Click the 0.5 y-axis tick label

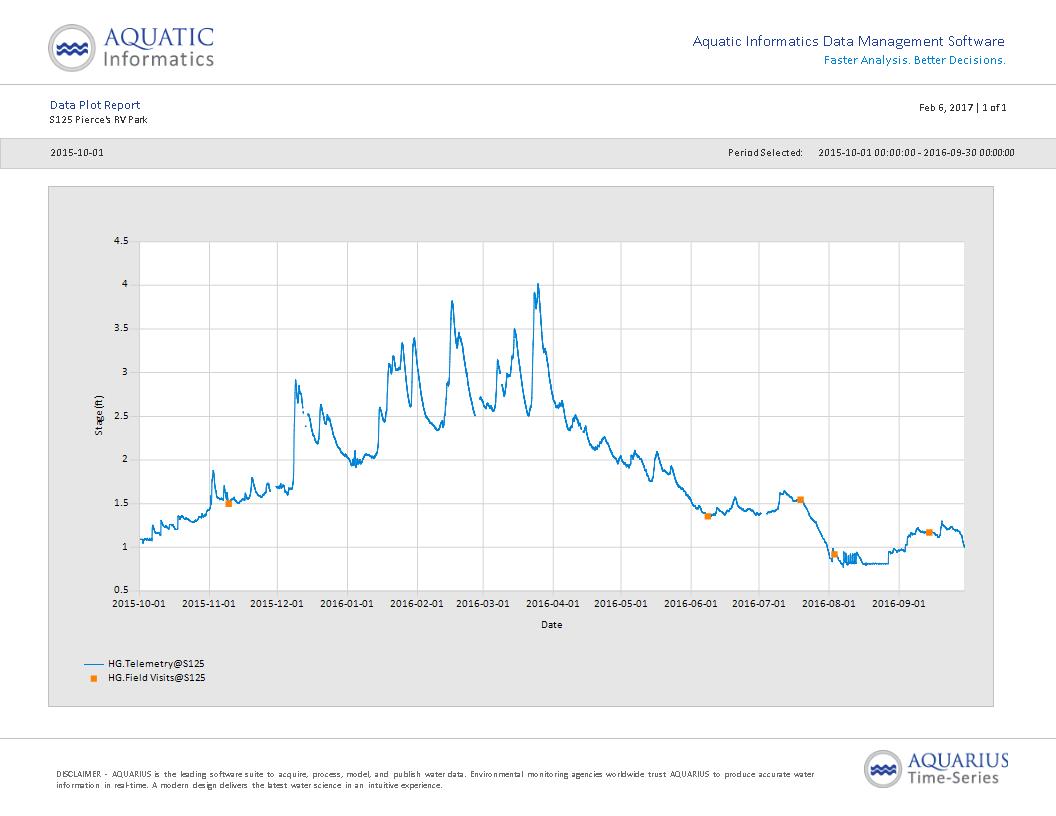click(x=121, y=590)
